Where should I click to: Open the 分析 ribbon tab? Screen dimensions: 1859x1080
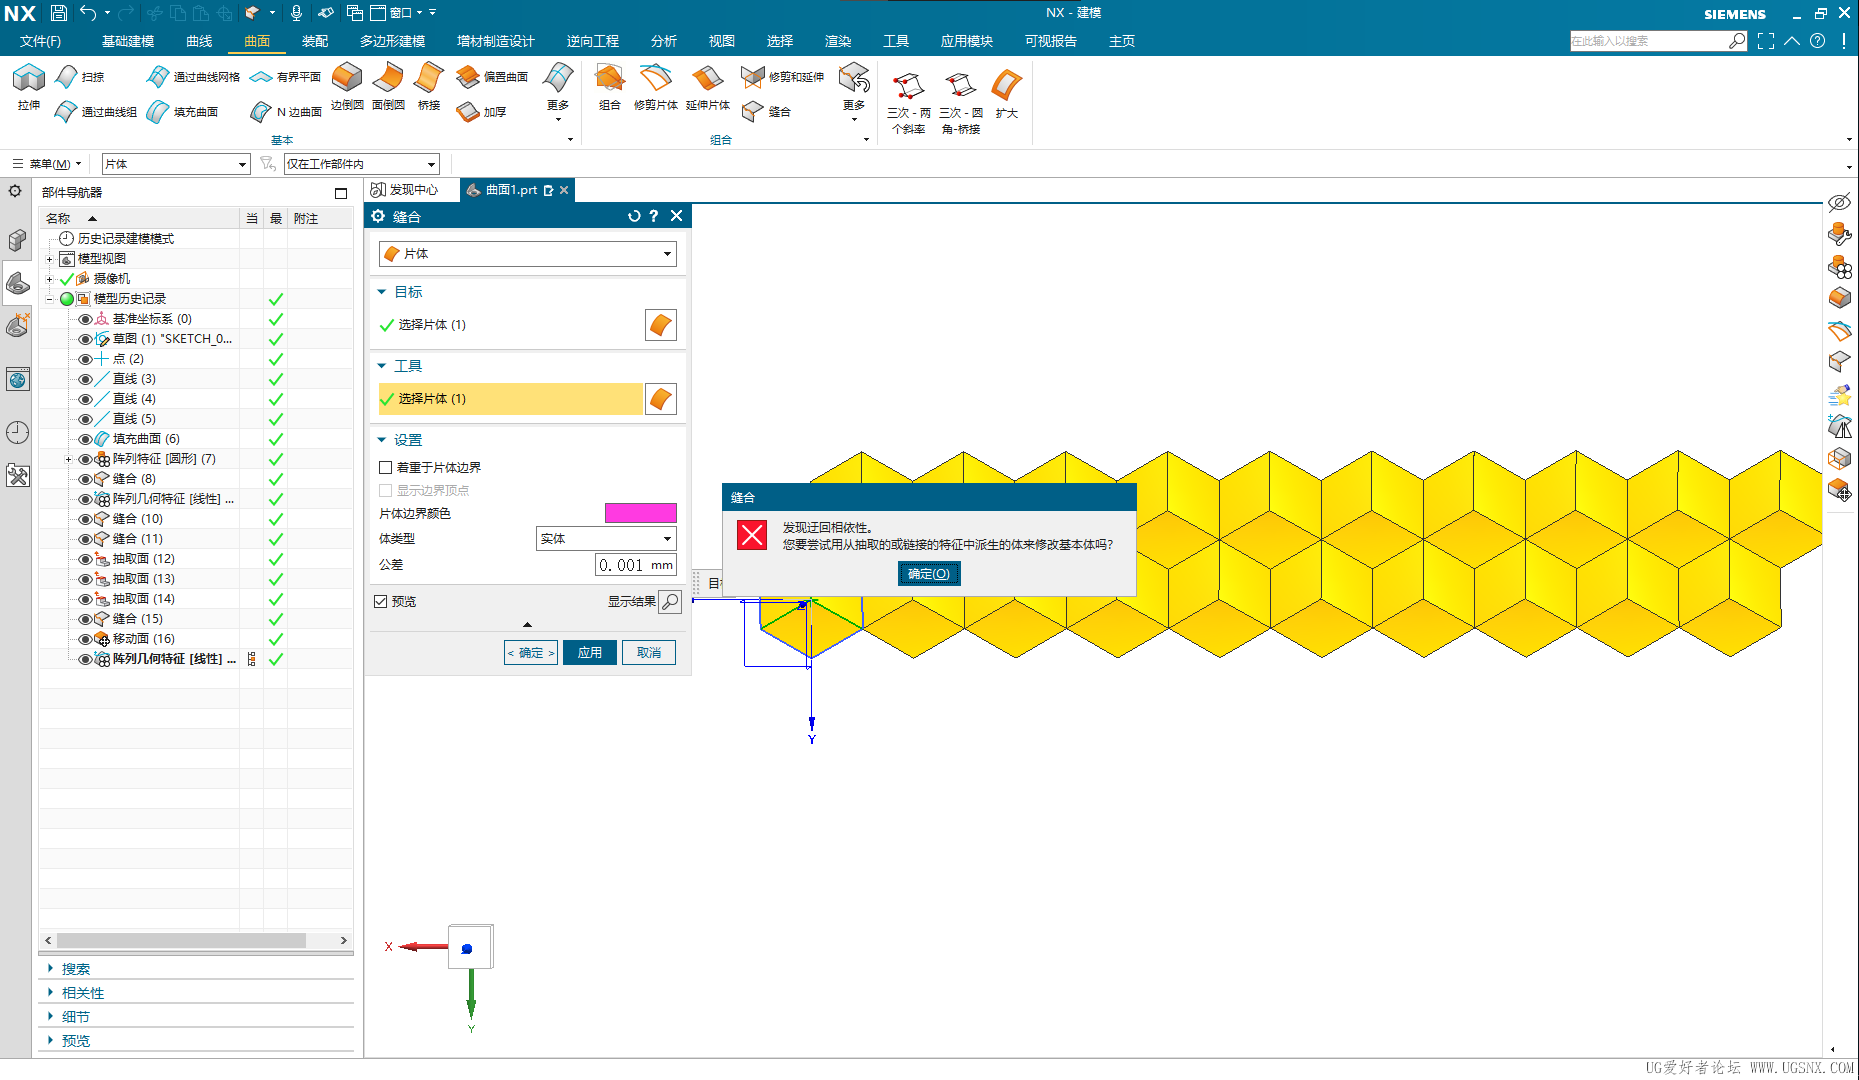(x=664, y=41)
